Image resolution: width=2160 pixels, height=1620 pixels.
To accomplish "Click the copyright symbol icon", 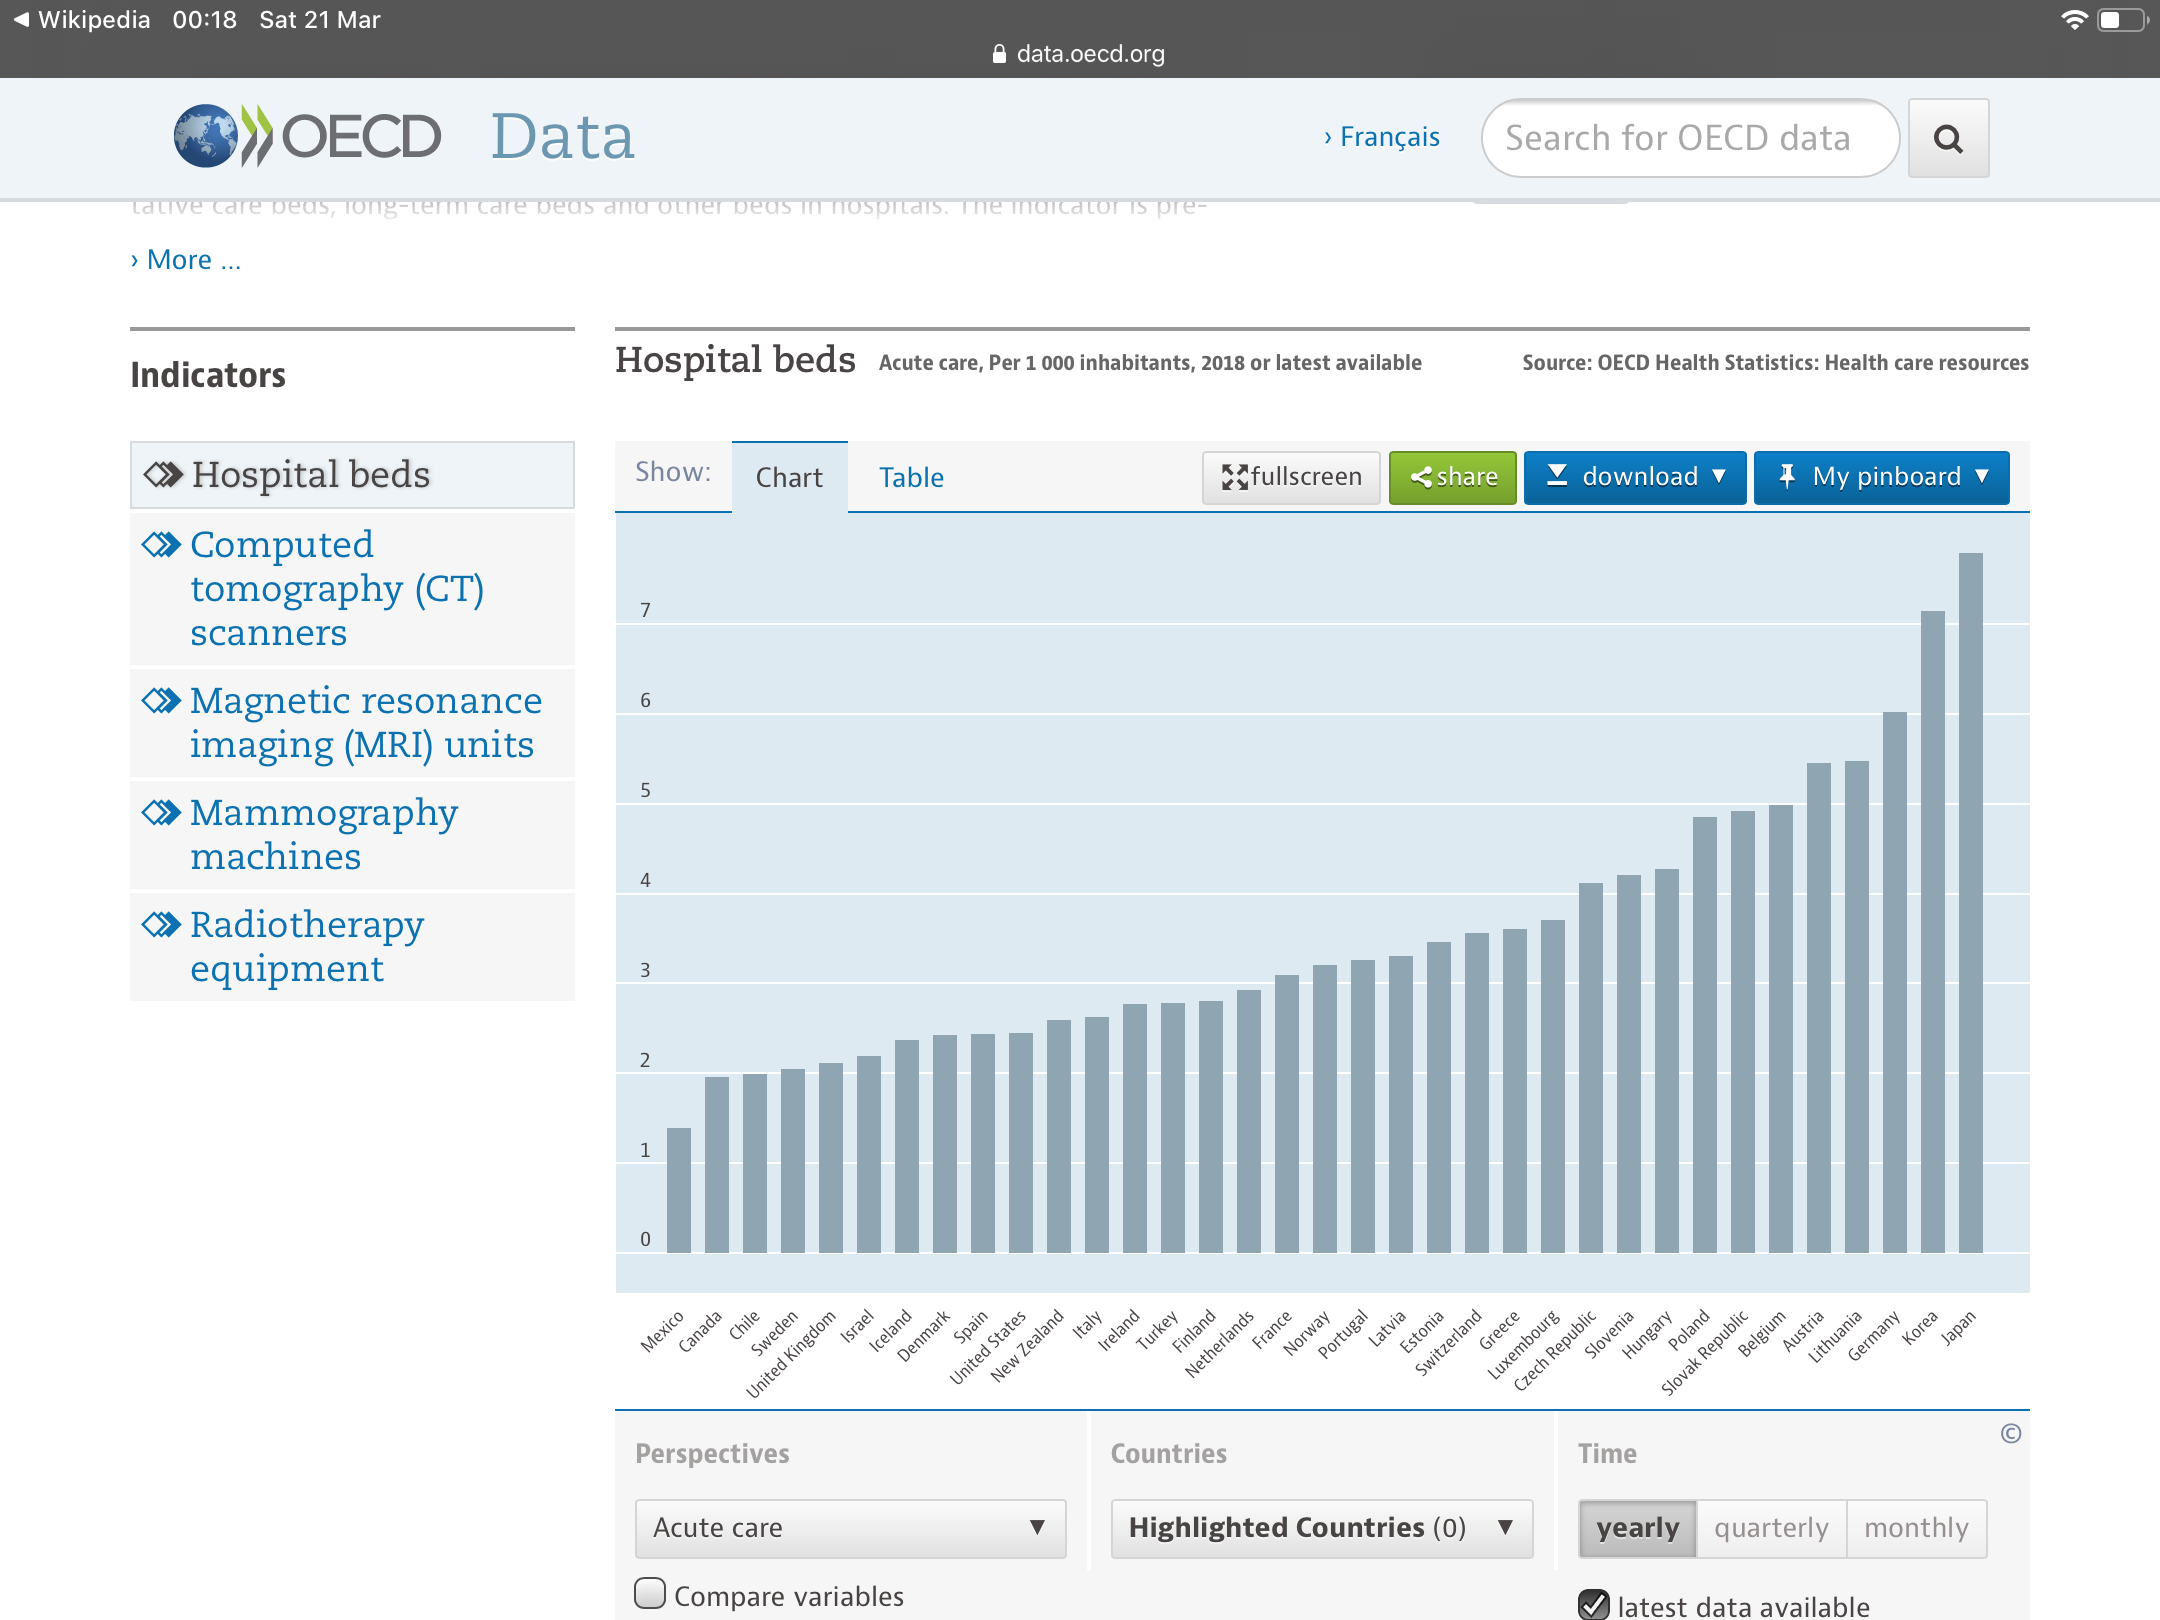I will pyautogui.click(x=2011, y=1434).
